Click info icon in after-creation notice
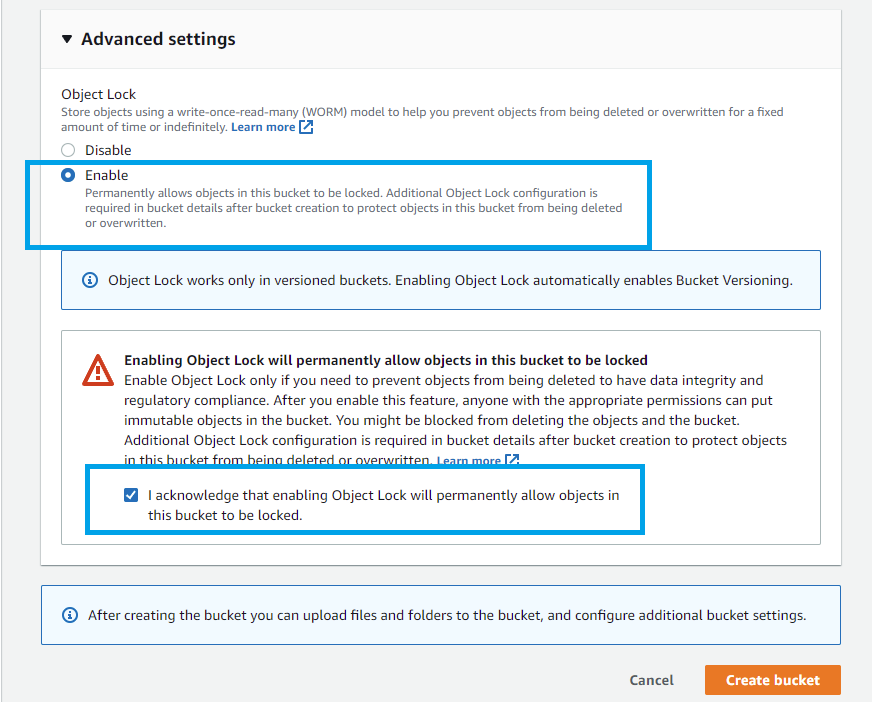 click(x=70, y=615)
